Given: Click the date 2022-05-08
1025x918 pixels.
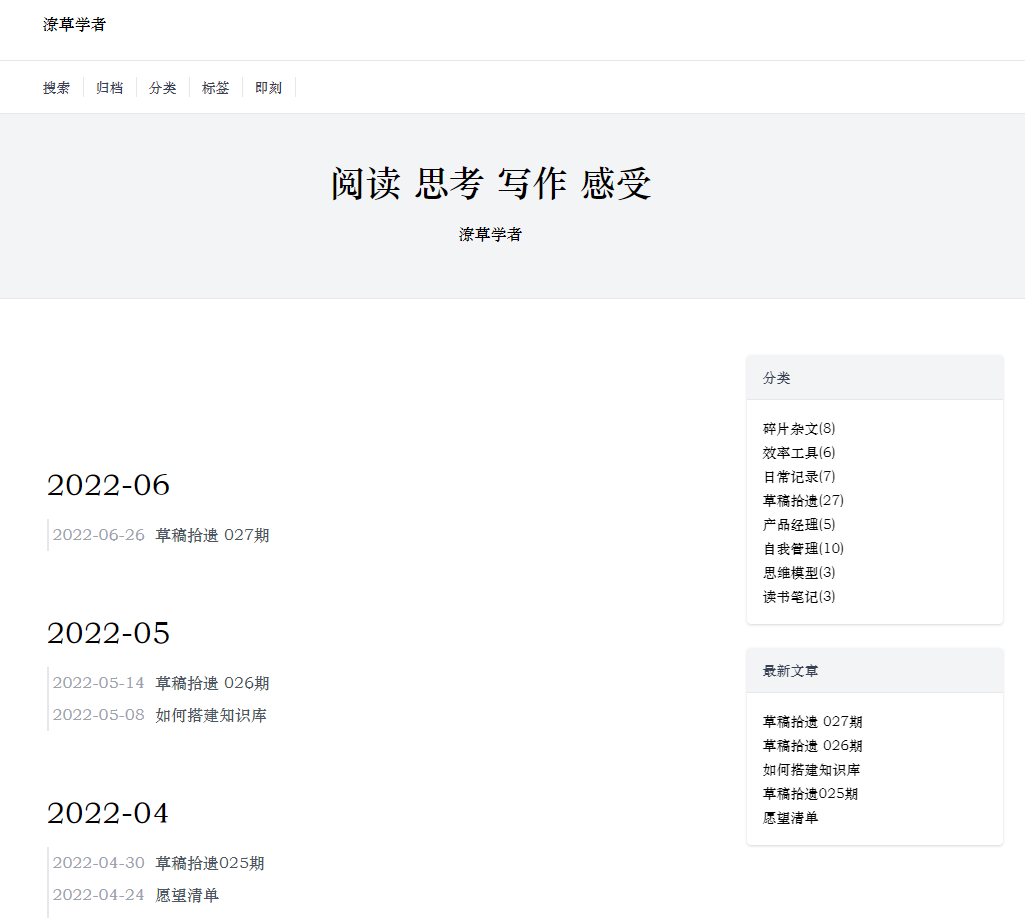Looking at the screenshot, I should tap(98, 715).
